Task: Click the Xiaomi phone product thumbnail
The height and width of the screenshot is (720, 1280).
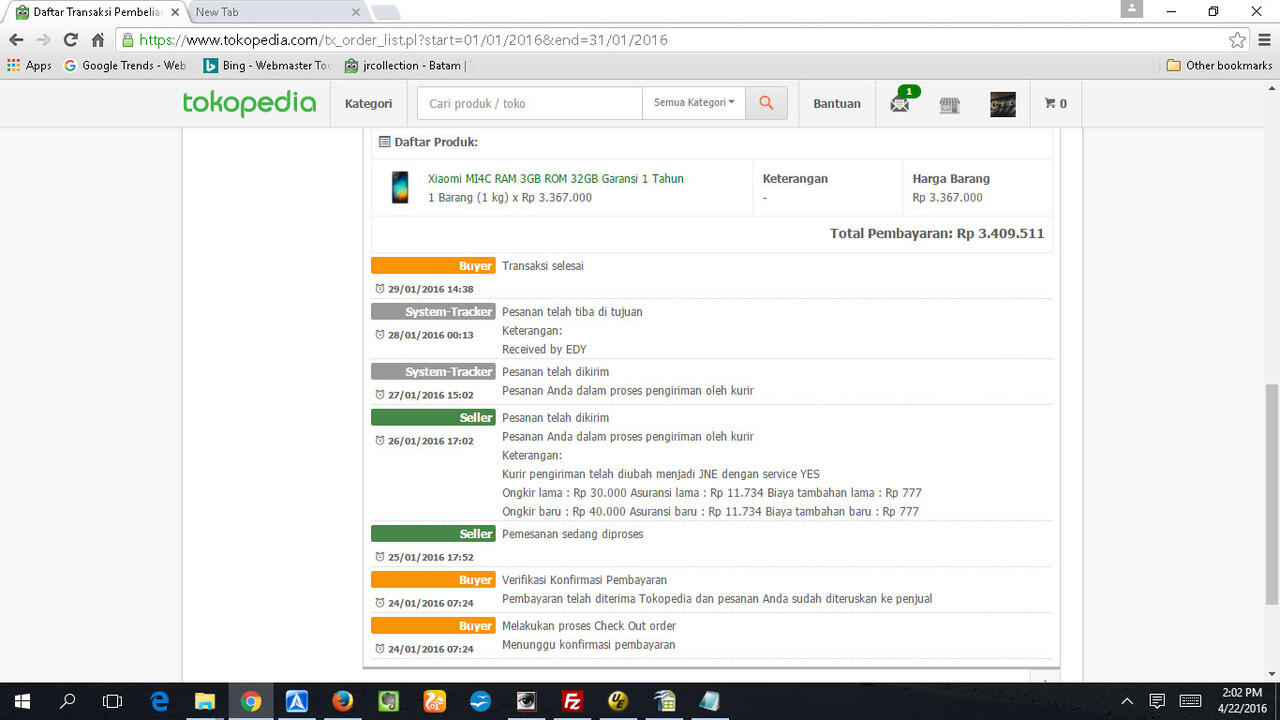Action: pyautogui.click(x=400, y=188)
